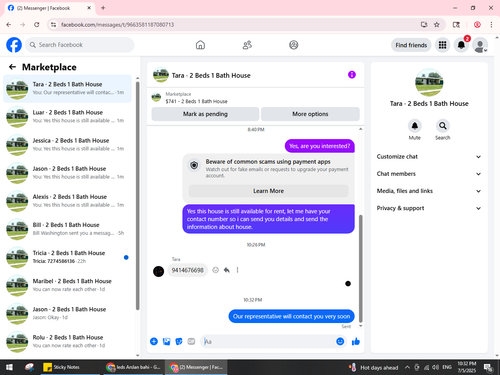500x375 pixels.
Task: Open the Hot days ahead weather widget
Action: pos(373,367)
